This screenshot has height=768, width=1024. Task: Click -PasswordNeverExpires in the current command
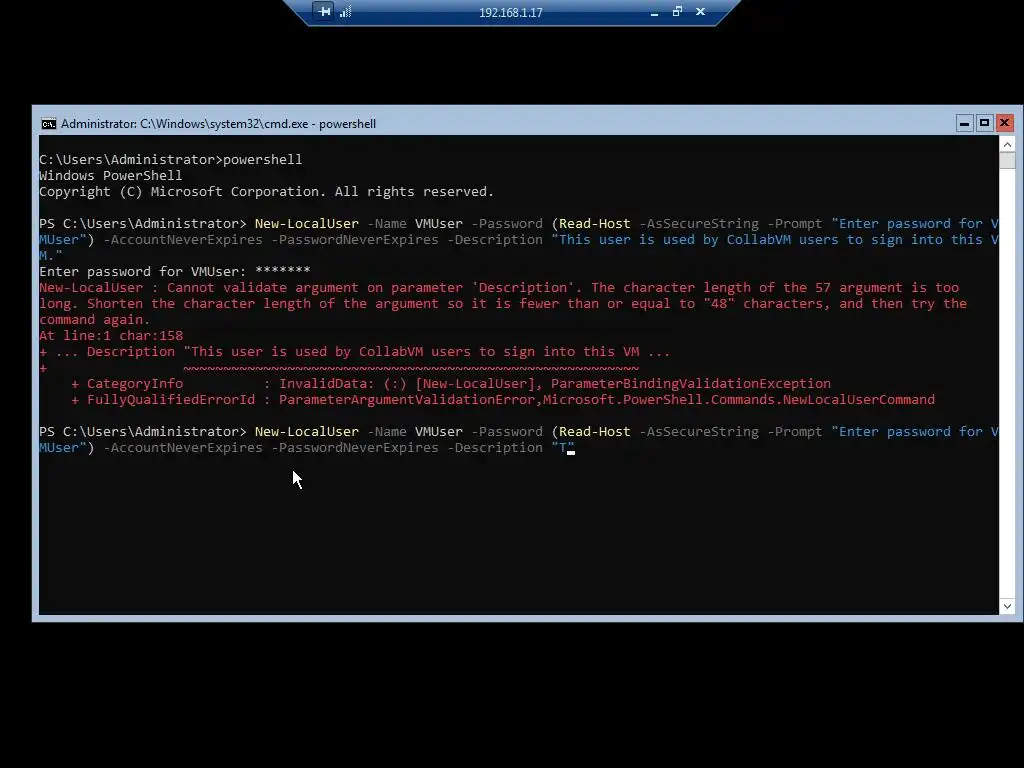tap(355, 448)
